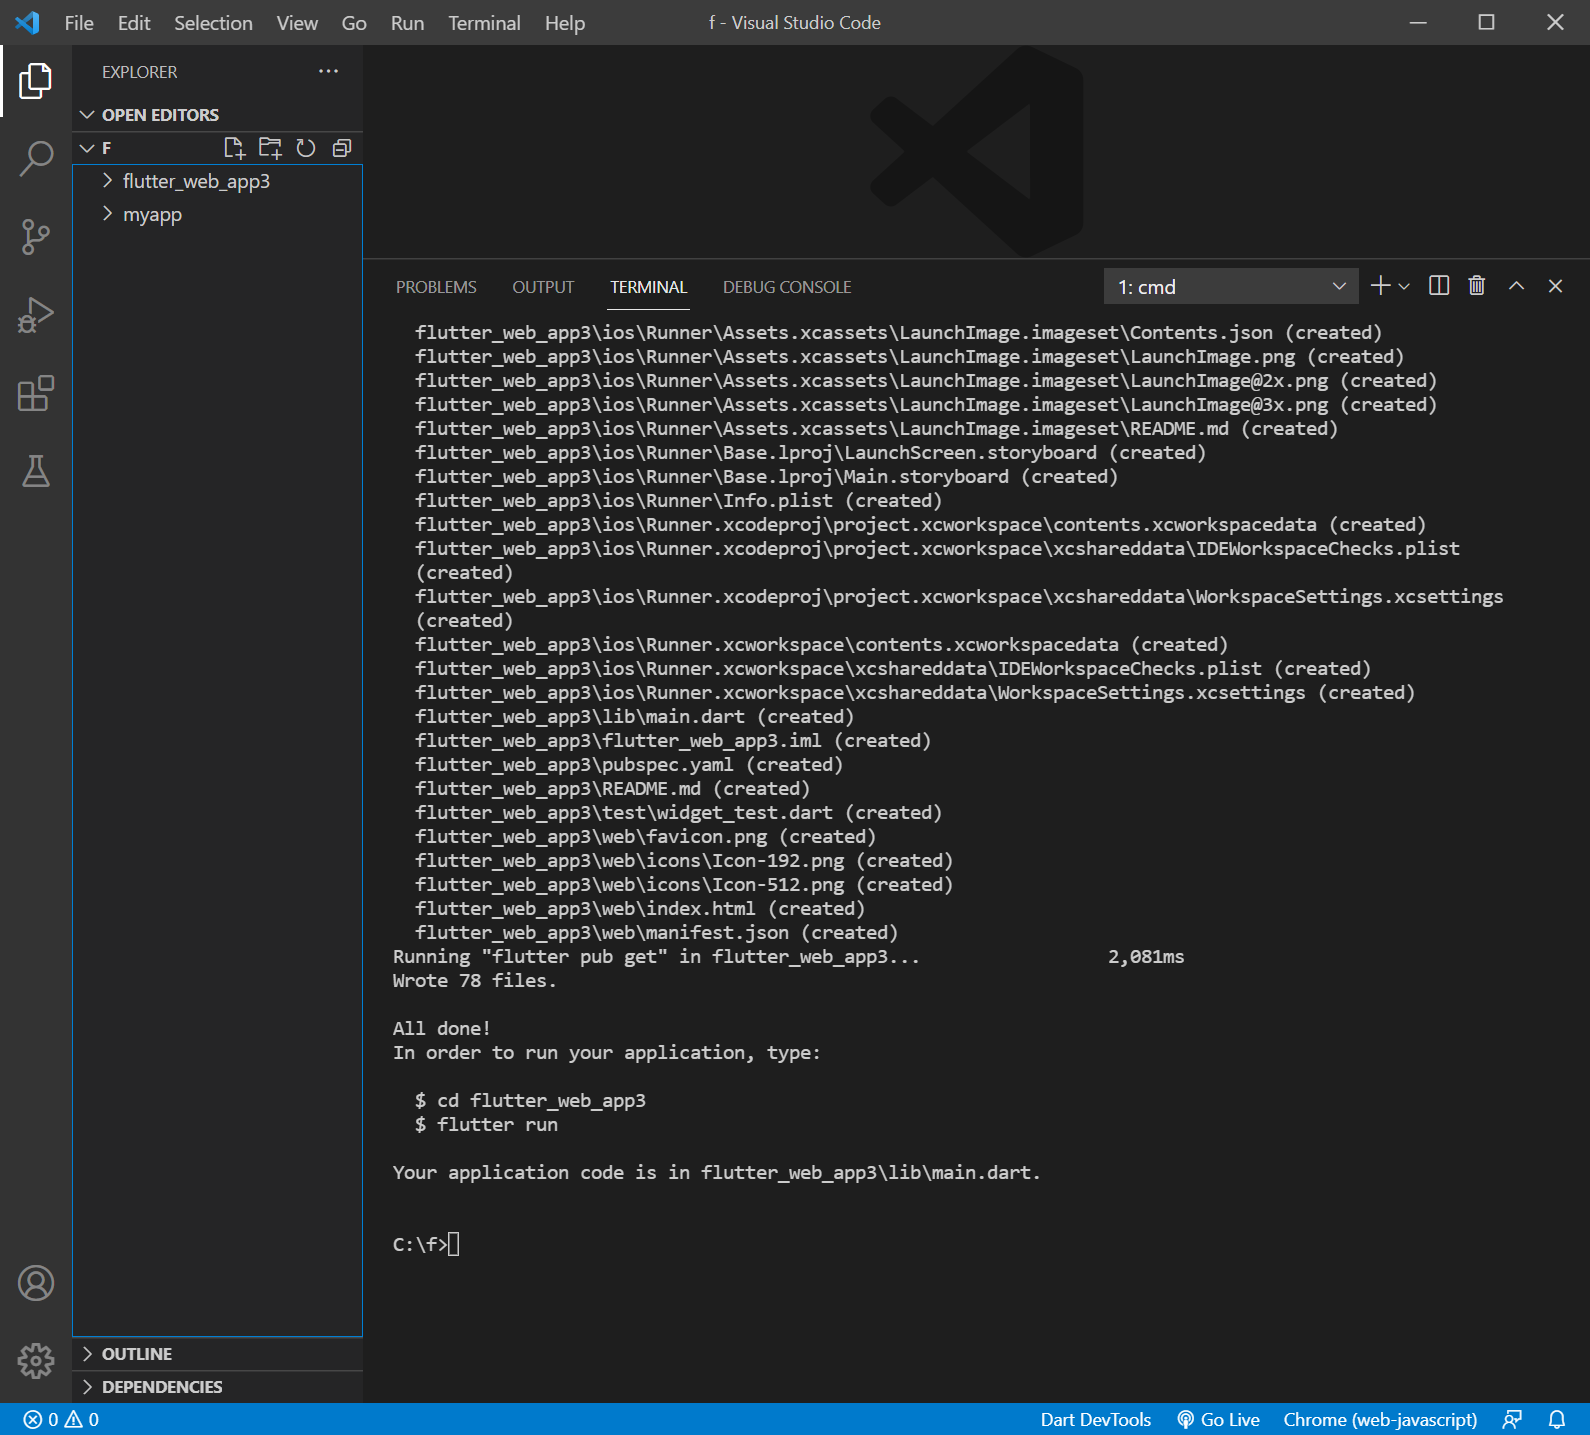Open the Go menu
Screen dimensions: 1590x1435
point(354,23)
